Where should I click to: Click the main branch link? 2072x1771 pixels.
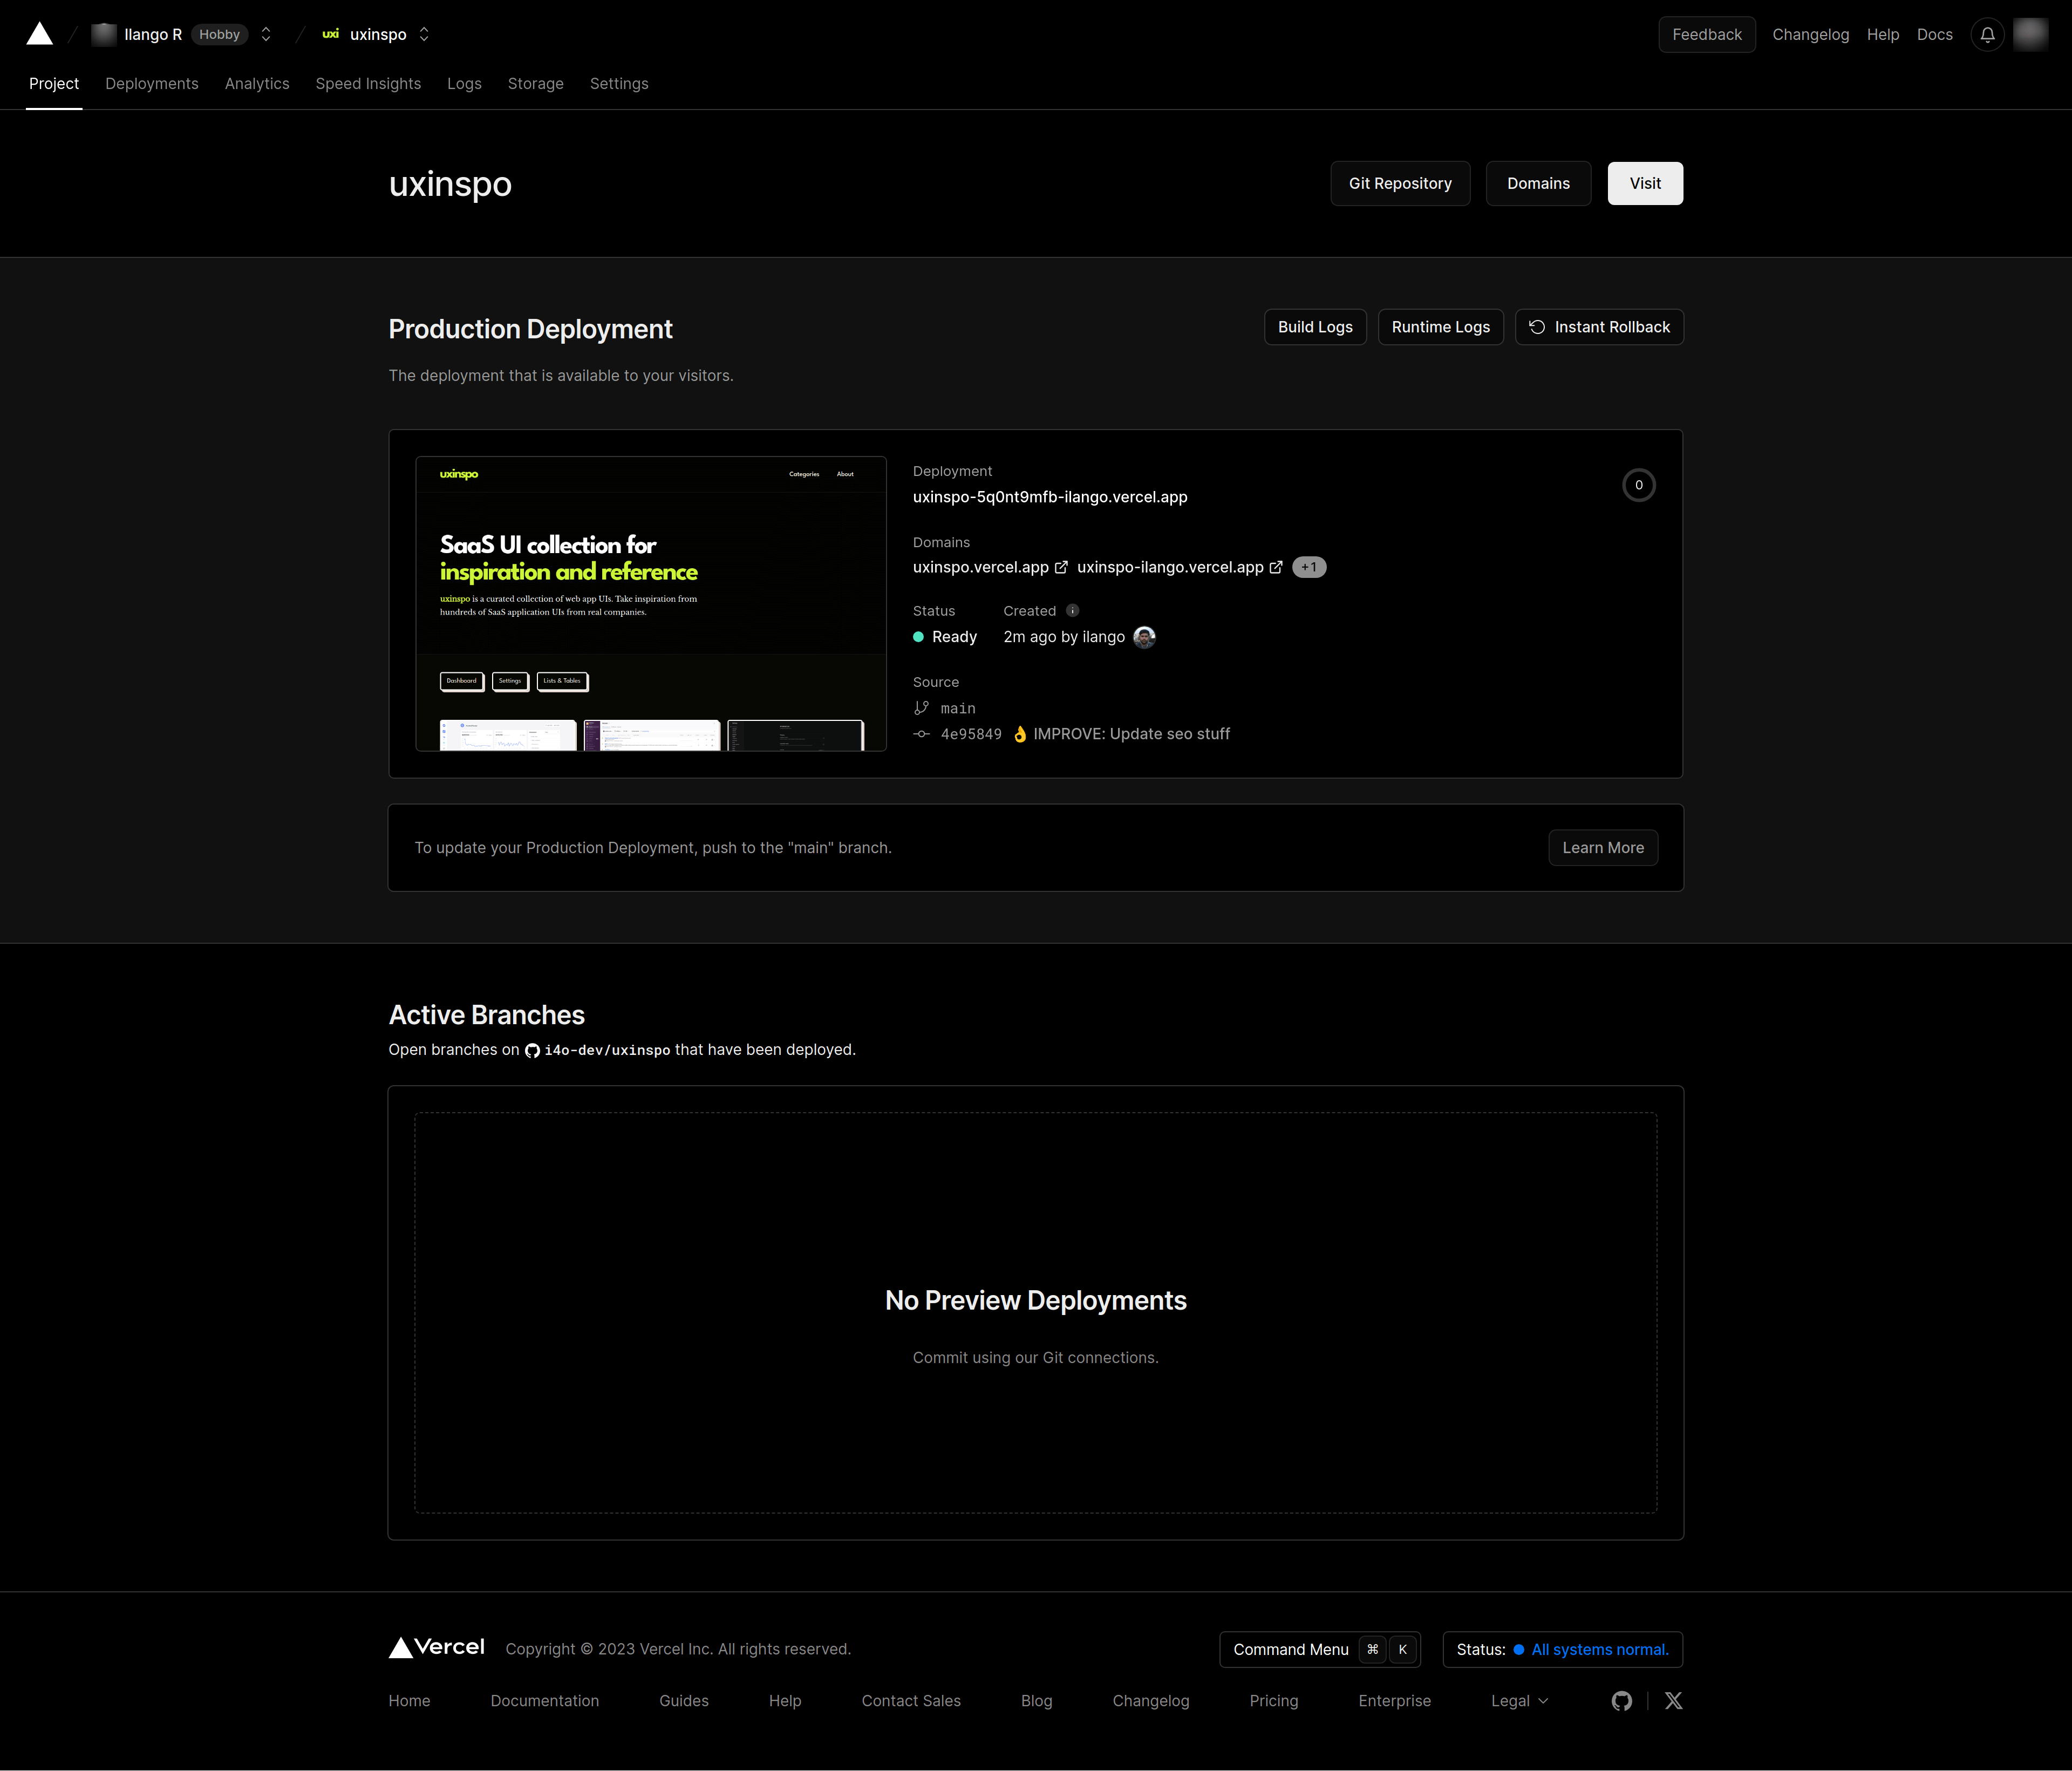pyautogui.click(x=958, y=708)
